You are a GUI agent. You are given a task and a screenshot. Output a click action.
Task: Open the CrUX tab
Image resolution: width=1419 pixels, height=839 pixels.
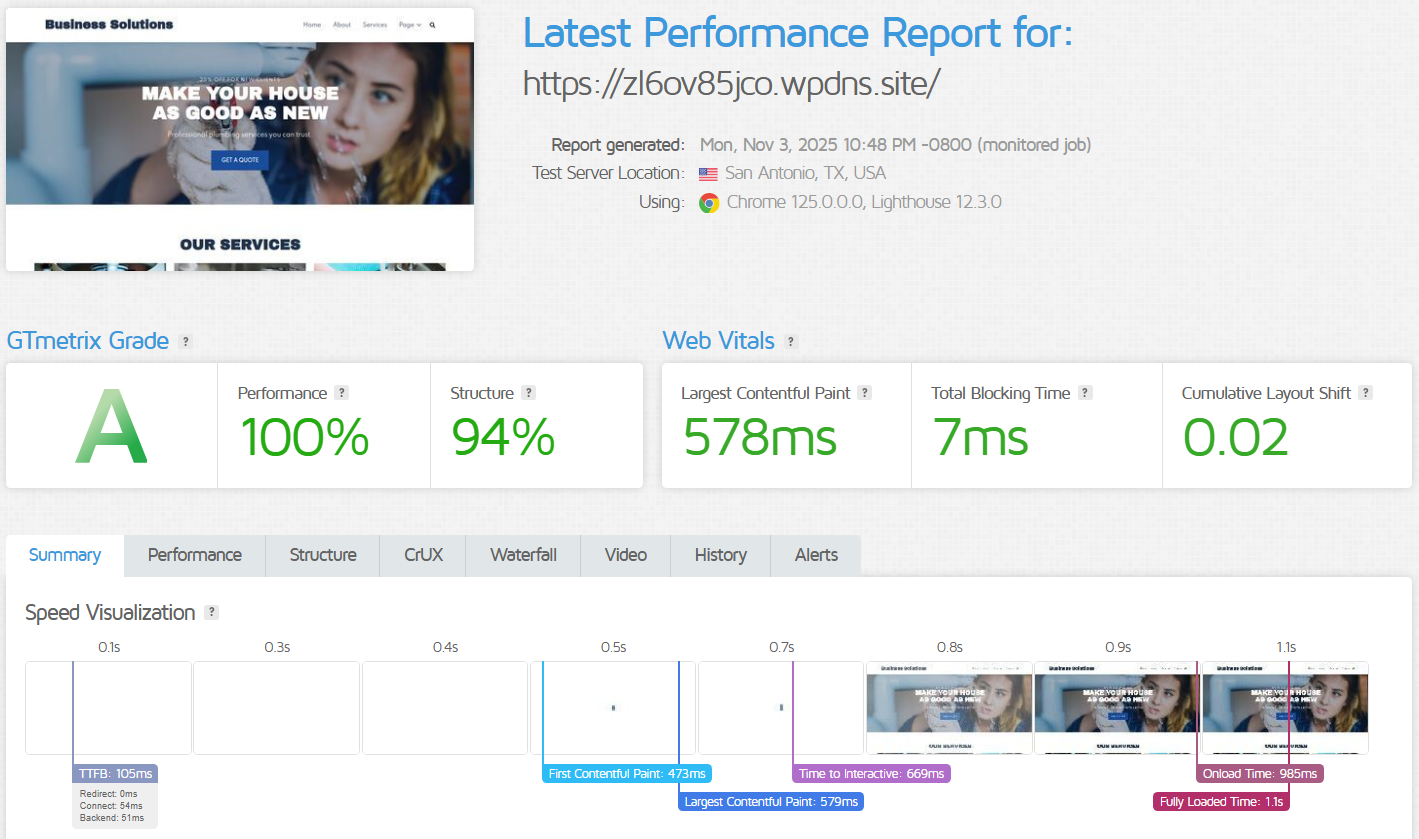423,555
